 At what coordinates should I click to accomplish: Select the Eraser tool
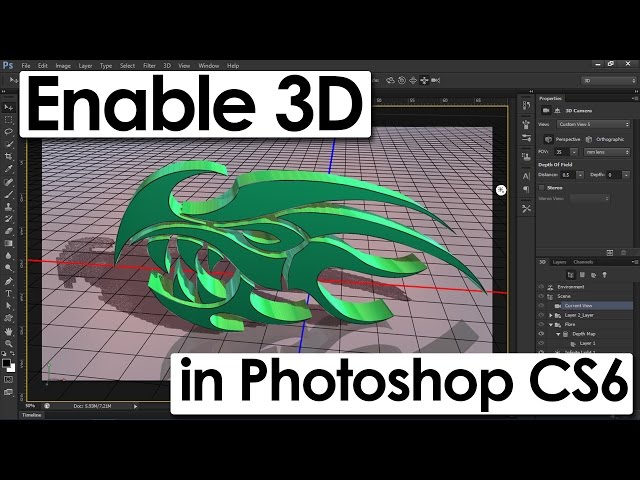pos(9,231)
